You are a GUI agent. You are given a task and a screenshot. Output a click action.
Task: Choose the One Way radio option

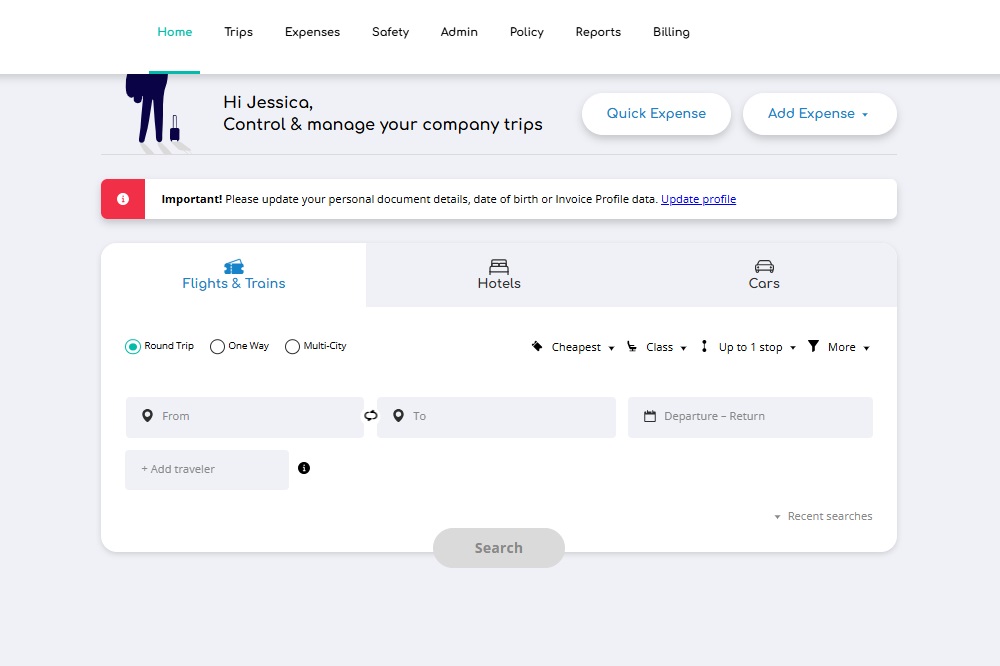(217, 347)
